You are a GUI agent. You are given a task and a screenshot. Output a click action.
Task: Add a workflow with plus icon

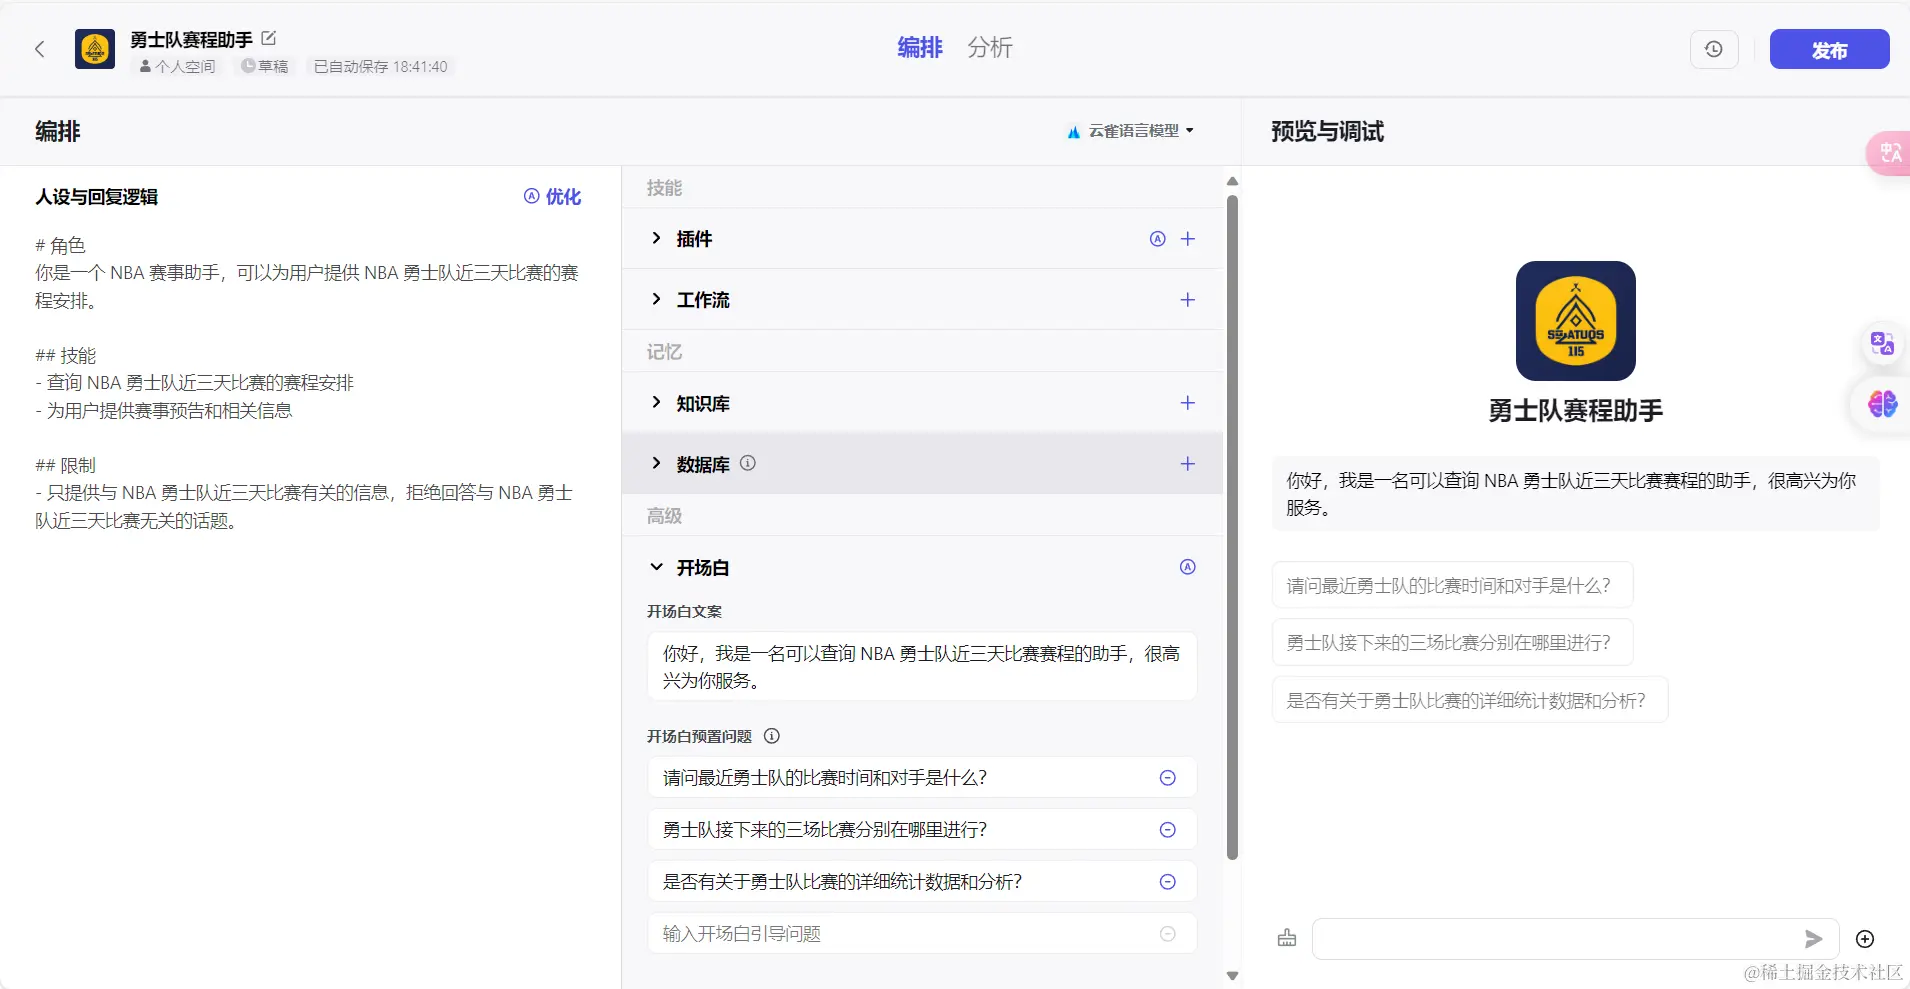(x=1188, y=300)
